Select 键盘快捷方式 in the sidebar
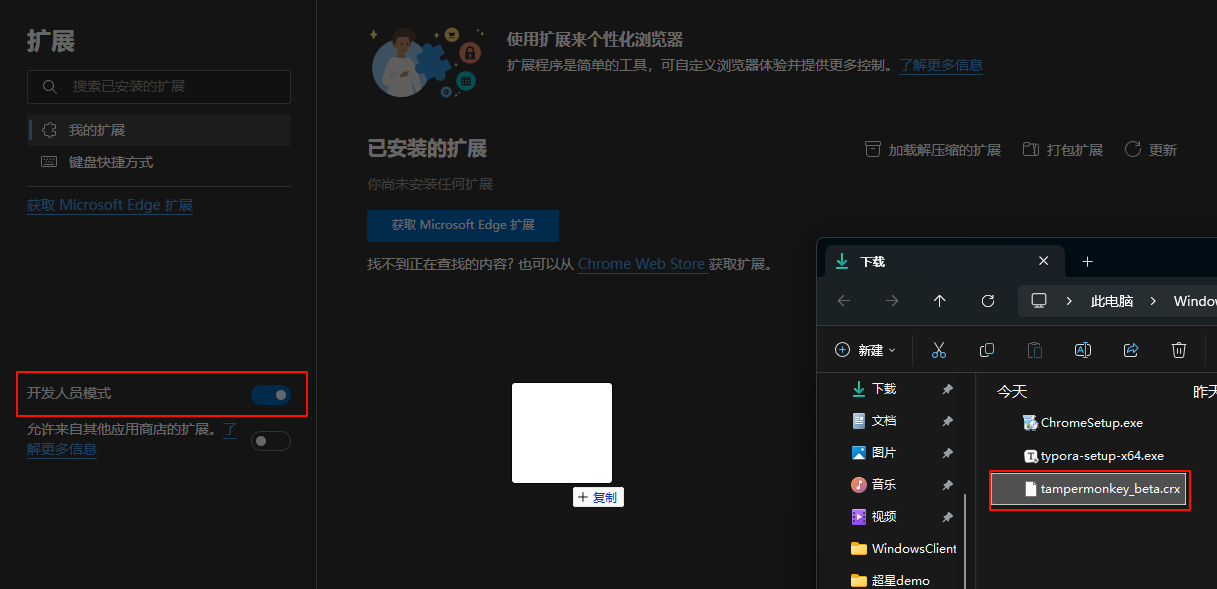The width and height of the screenshot is (1217, 589). click(x=110, y=162)
